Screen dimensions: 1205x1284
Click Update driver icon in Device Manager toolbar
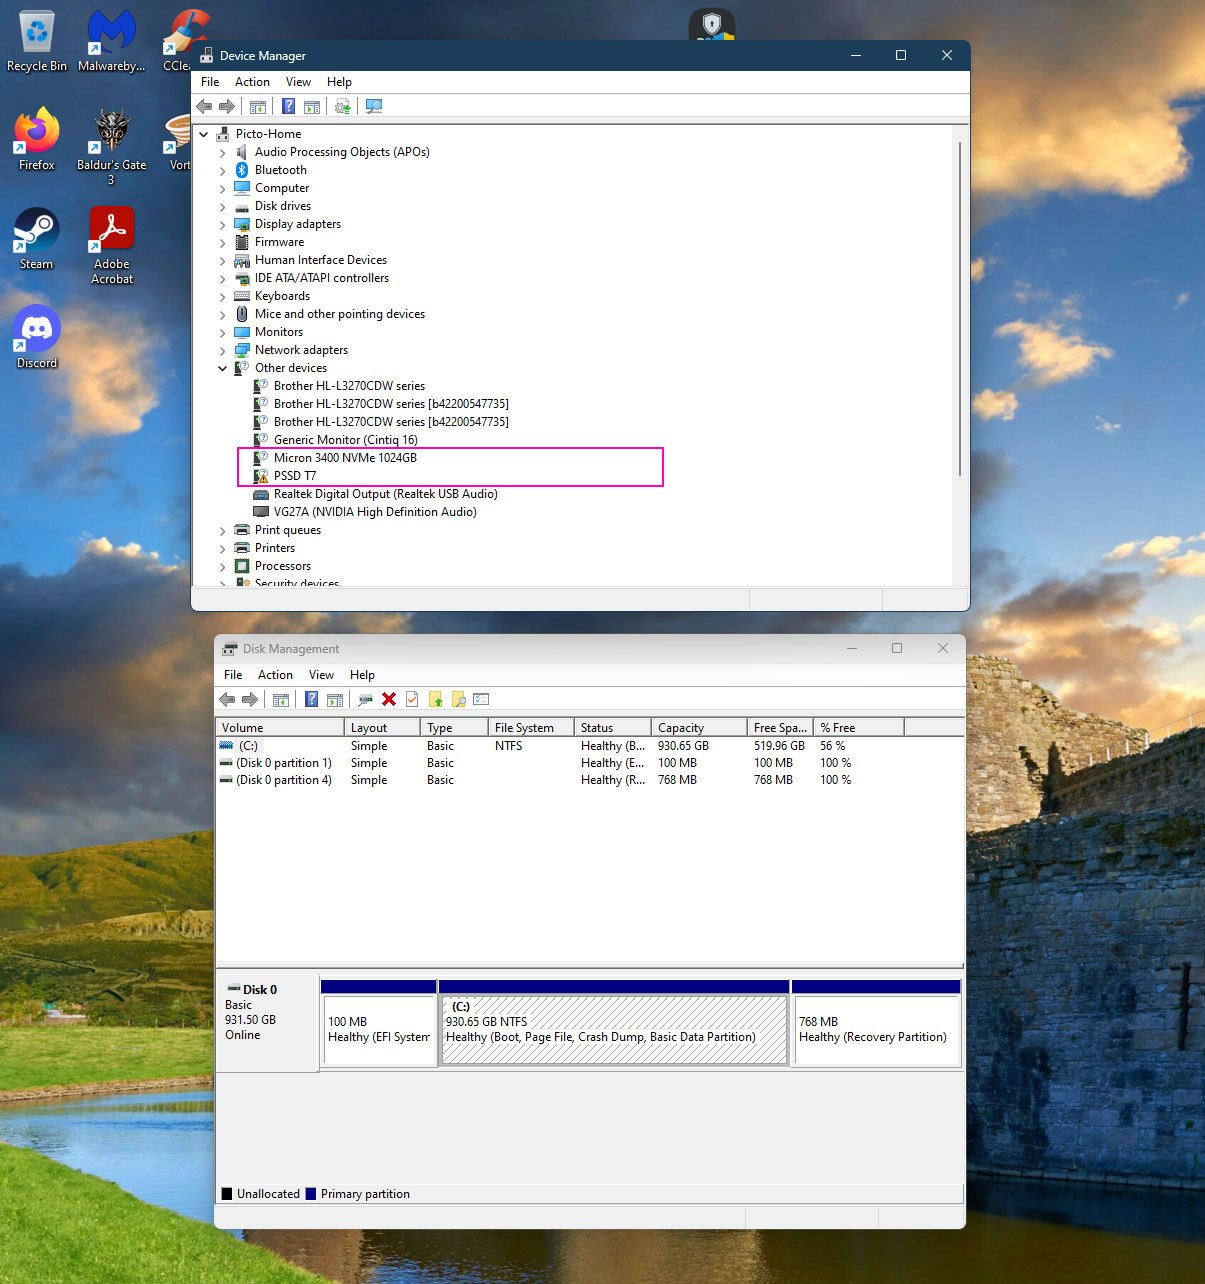342,107
